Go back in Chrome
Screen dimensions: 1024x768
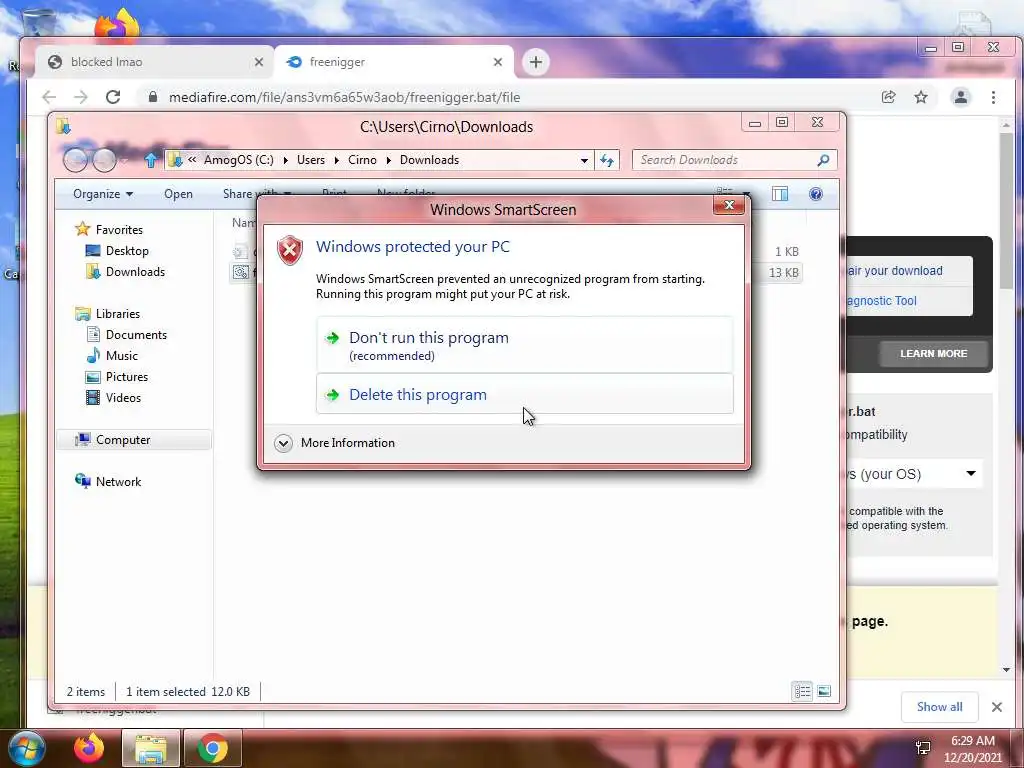pyautogui.click(x=49, y=97)
